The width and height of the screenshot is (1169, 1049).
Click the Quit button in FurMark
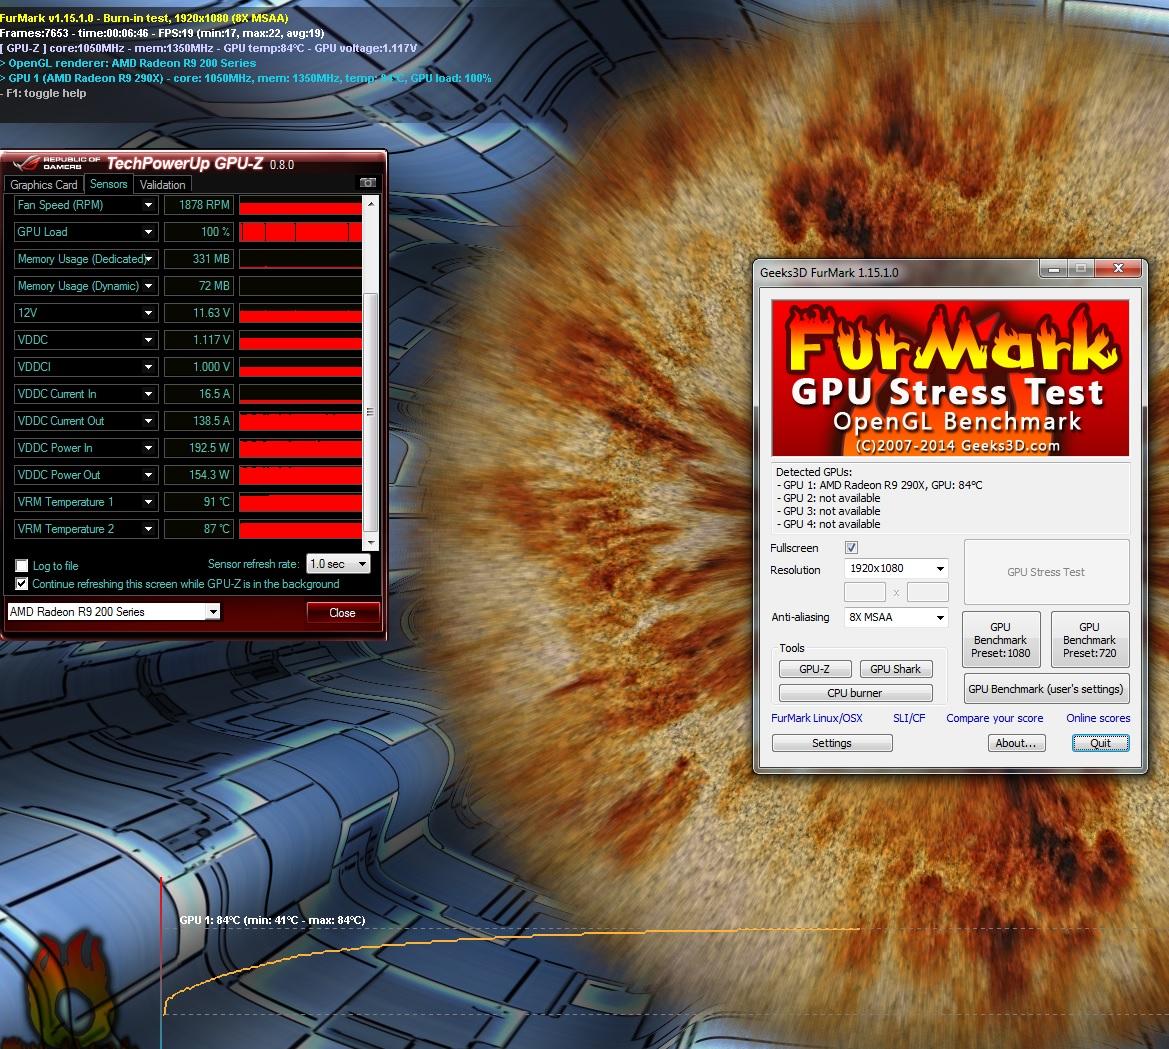tap(1100, 743)
